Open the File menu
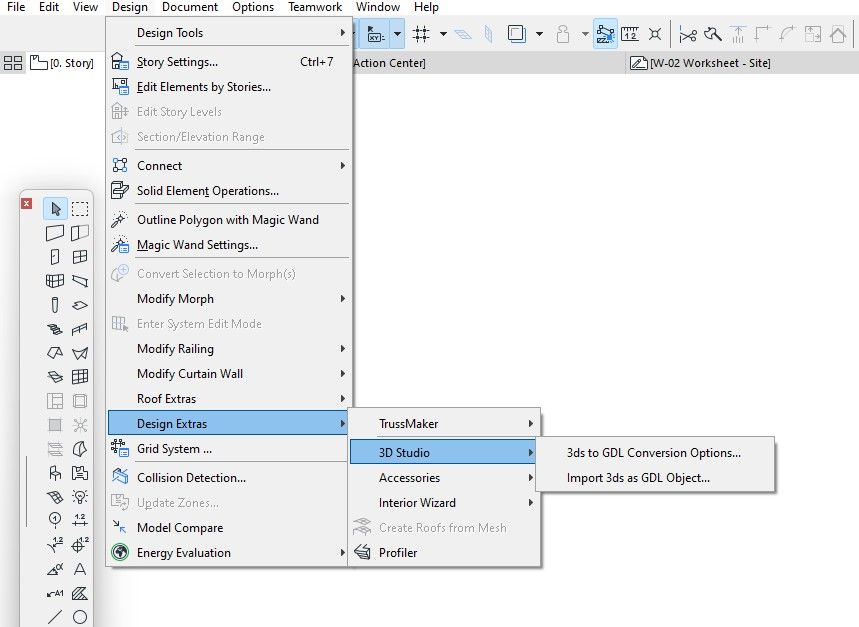The width and height of the screenshot is (859, 627). (16, 7)
